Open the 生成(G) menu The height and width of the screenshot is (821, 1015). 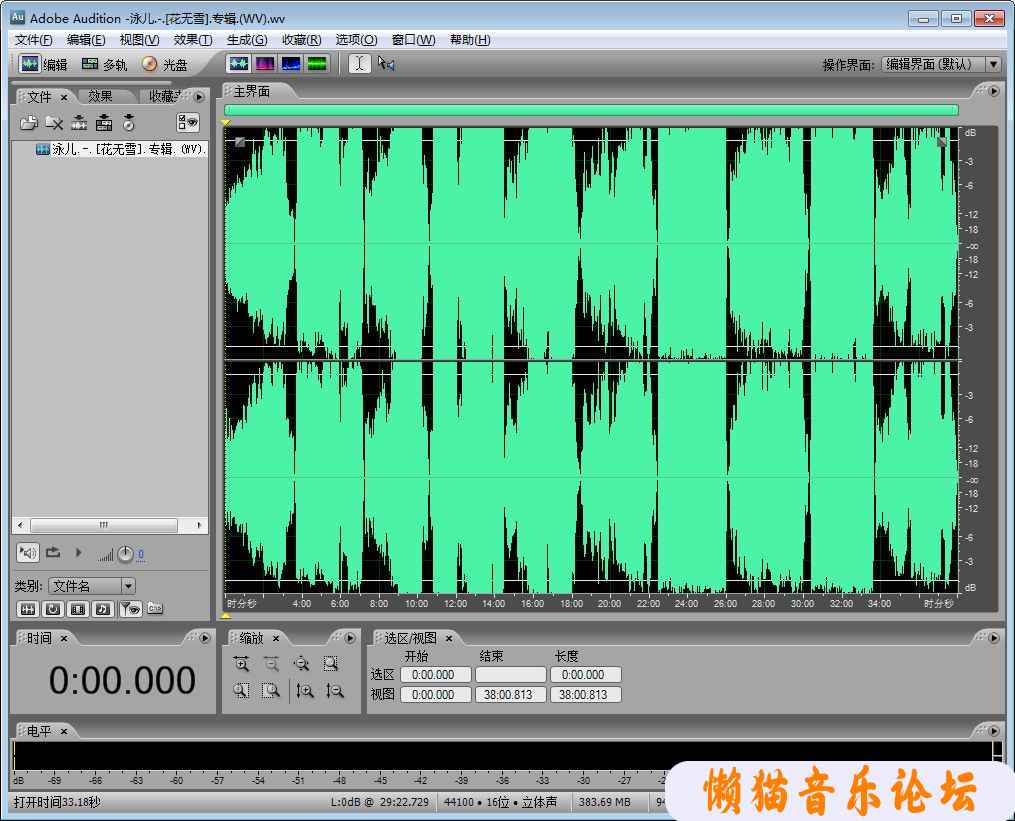click(247, 40)
